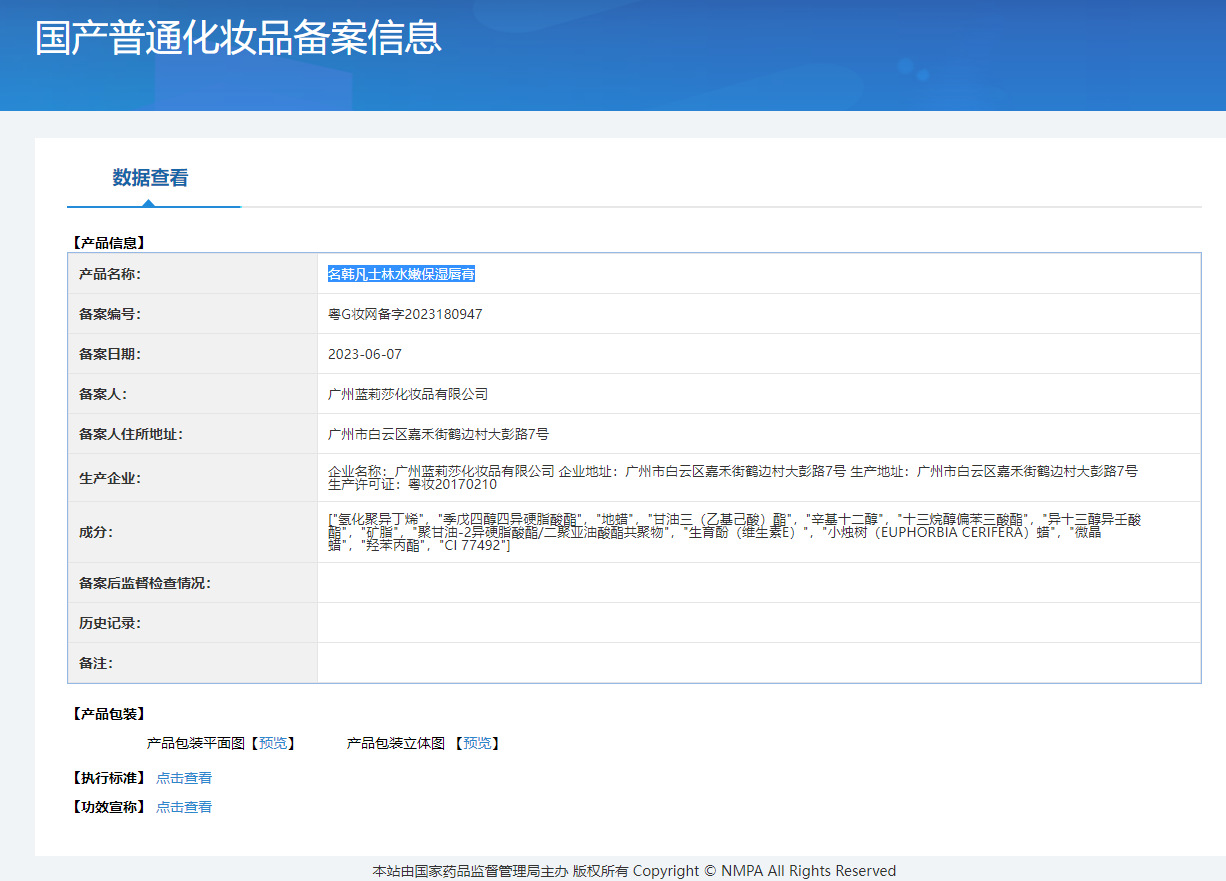Click the empty 备注 value cell
This screenshot has width=1226, height=881.
pos(758,663)
